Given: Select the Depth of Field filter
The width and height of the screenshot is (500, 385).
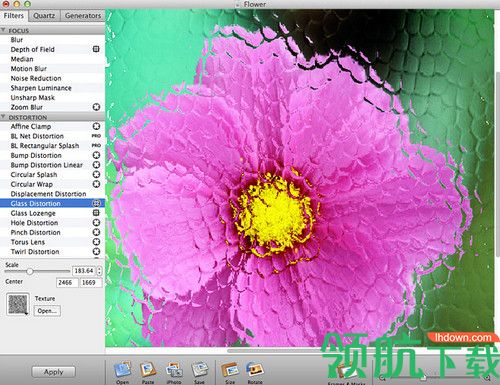Looking at the screenshot, I should click(52, 49).
